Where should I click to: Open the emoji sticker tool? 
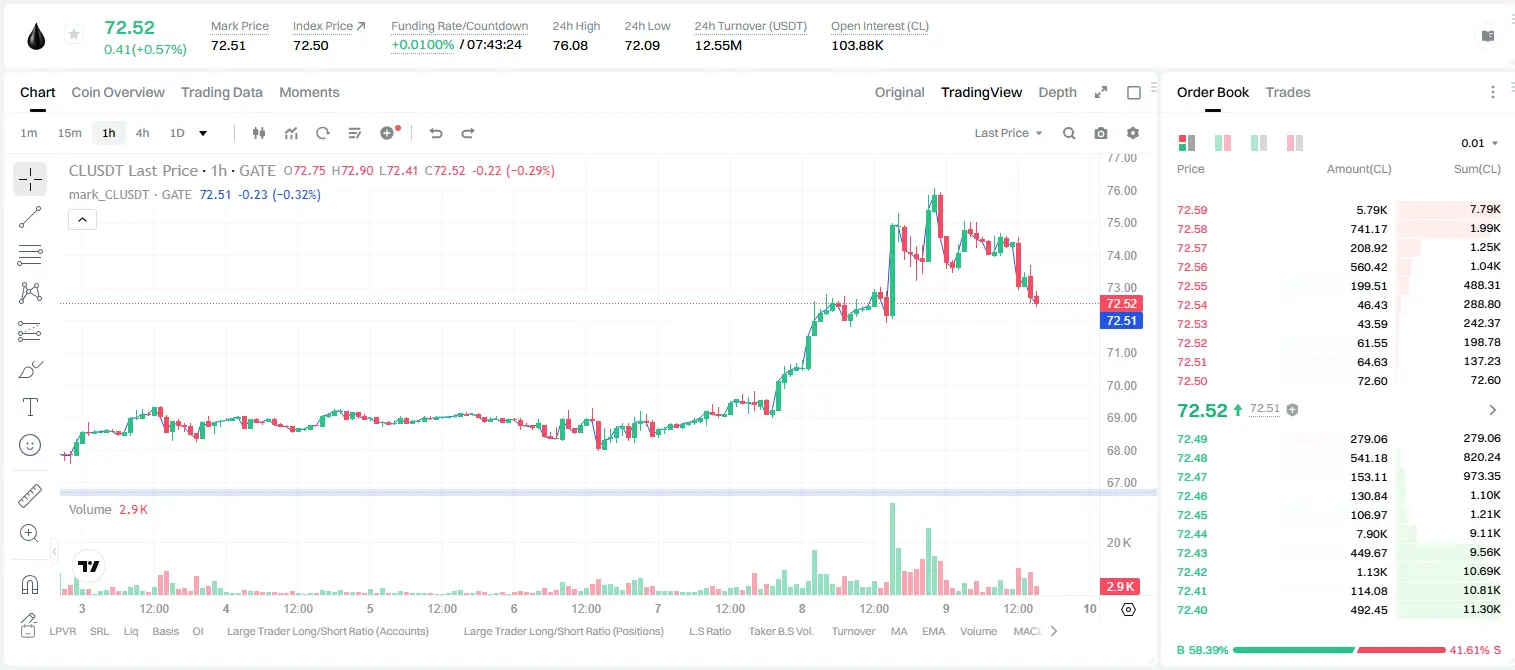coord(30,445)
